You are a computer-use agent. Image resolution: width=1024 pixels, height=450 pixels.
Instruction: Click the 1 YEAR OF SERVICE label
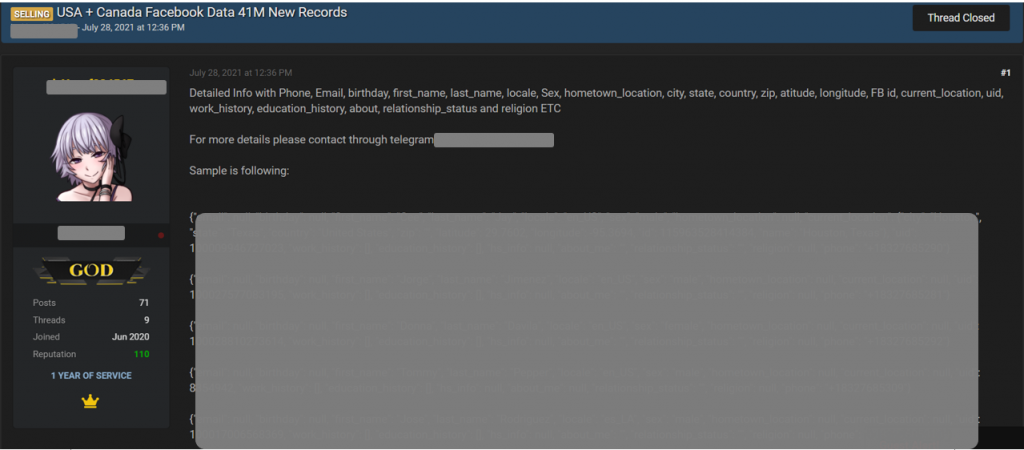click(x=91, y=376)
